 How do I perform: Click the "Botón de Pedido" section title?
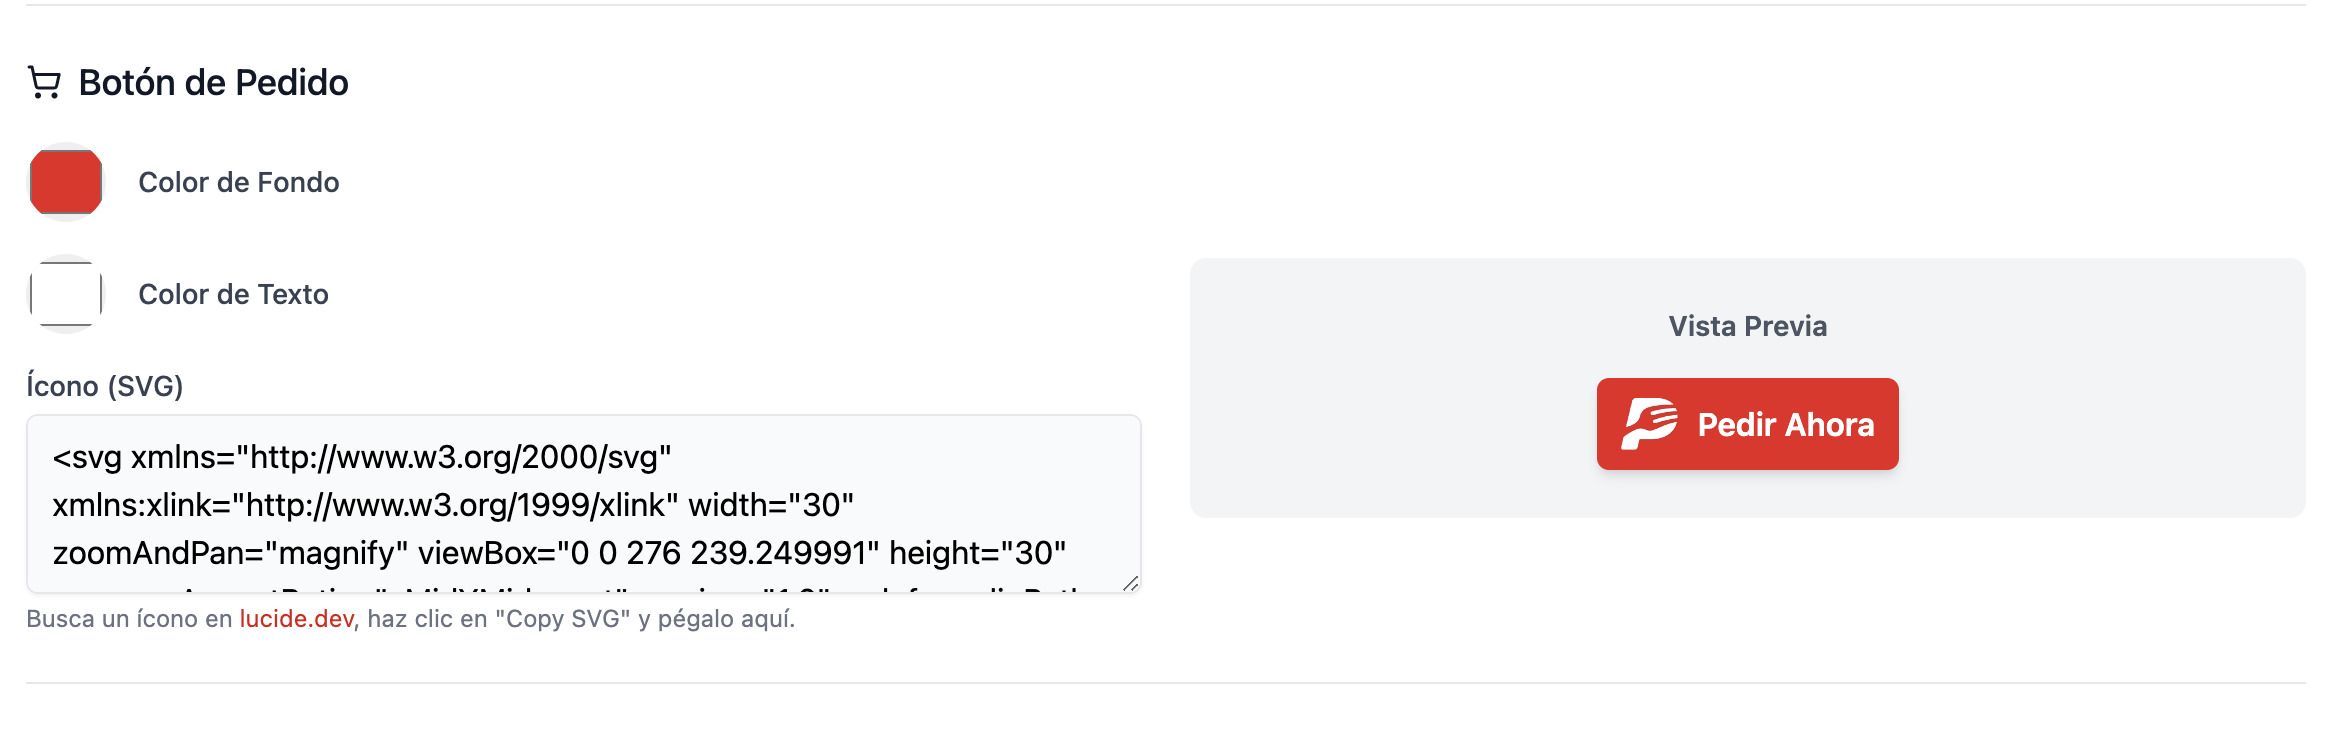click(213, 83)
